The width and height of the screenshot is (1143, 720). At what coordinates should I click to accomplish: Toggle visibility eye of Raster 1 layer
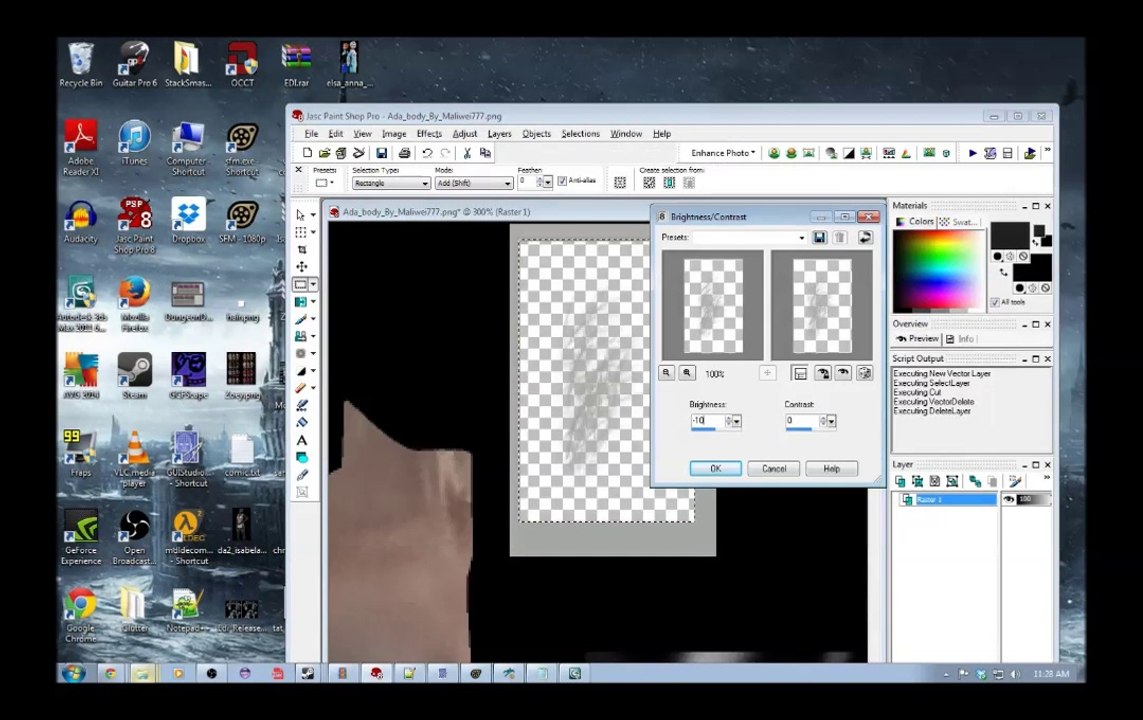click(1009, 499)
